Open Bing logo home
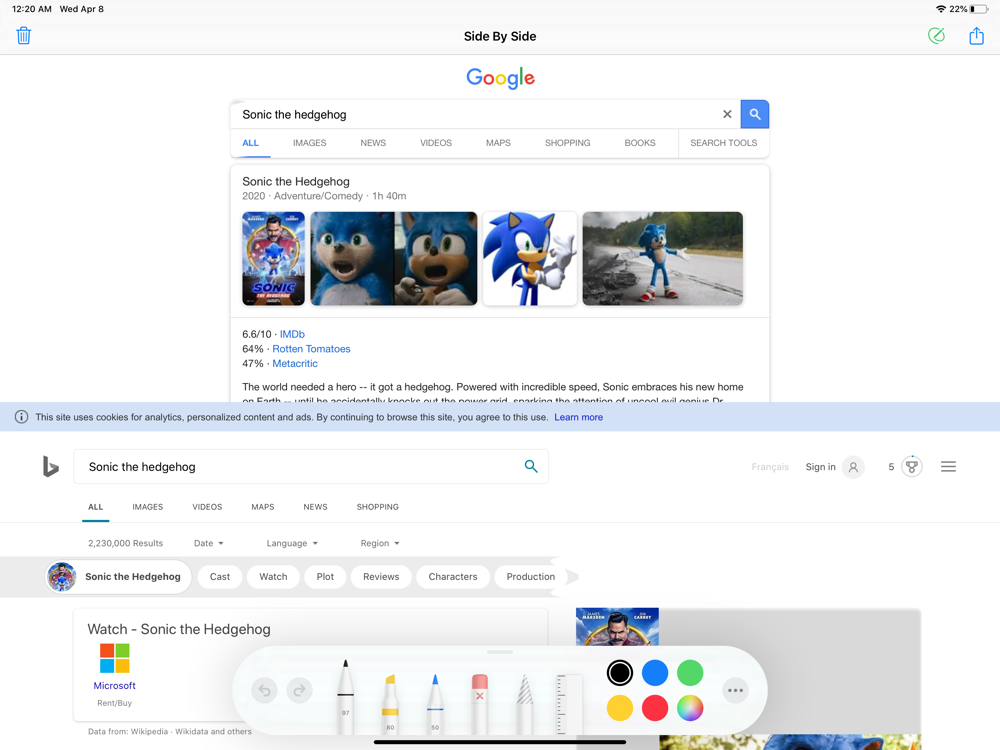1000x750 pixels. coord(50,466)
